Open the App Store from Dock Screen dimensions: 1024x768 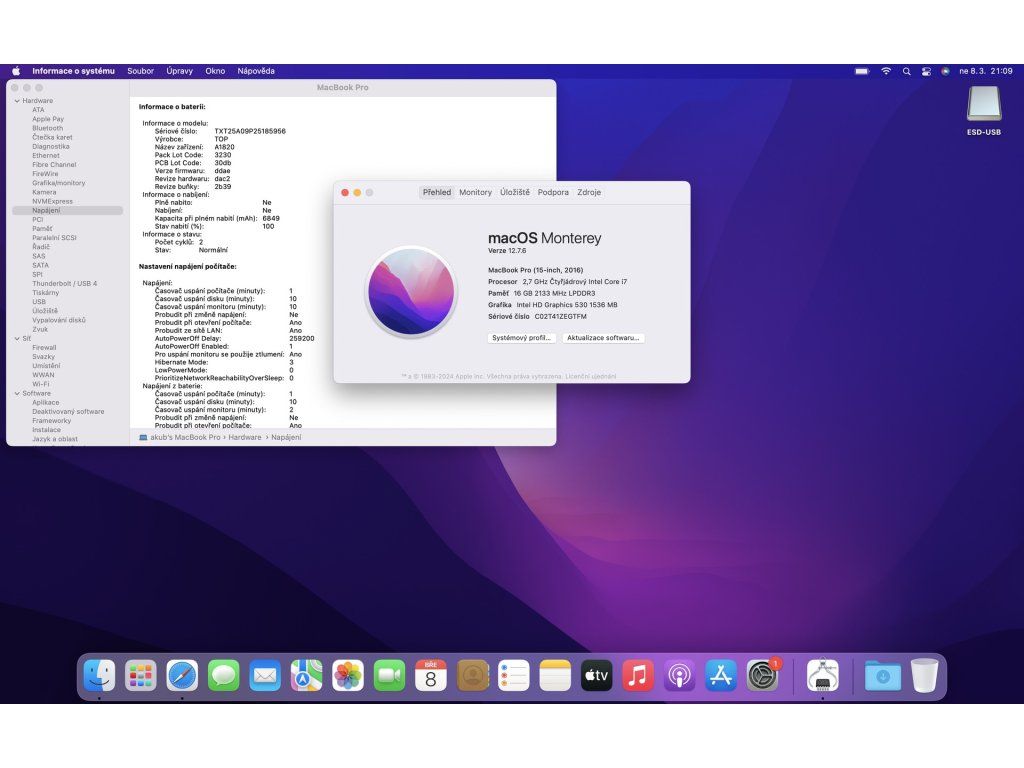(x=721, y=676)
